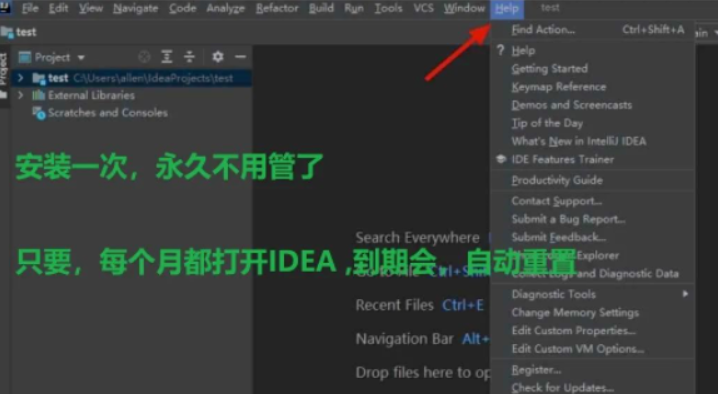Click the Scratches and Consoles icon
718x394 pixels.
[39, 113]
